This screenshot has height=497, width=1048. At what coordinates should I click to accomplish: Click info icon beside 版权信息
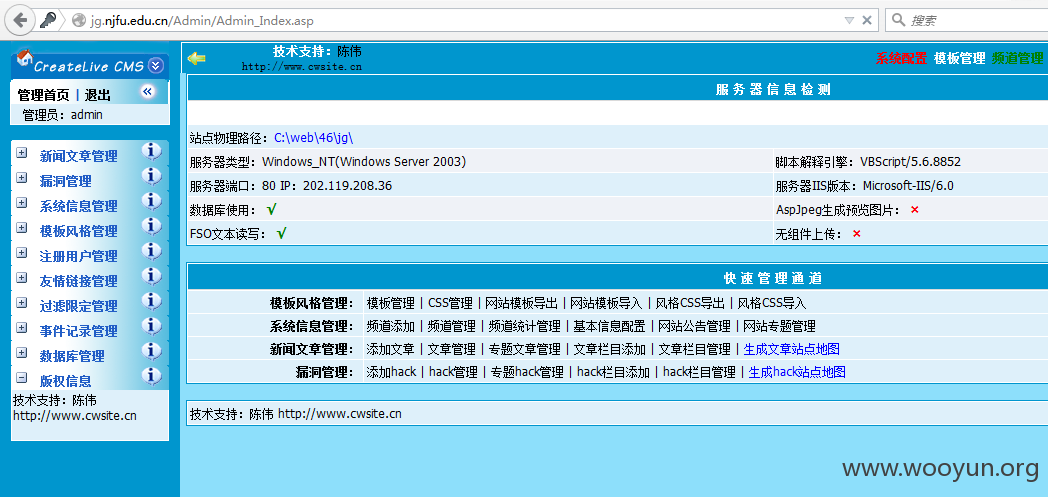click(152, 377)
